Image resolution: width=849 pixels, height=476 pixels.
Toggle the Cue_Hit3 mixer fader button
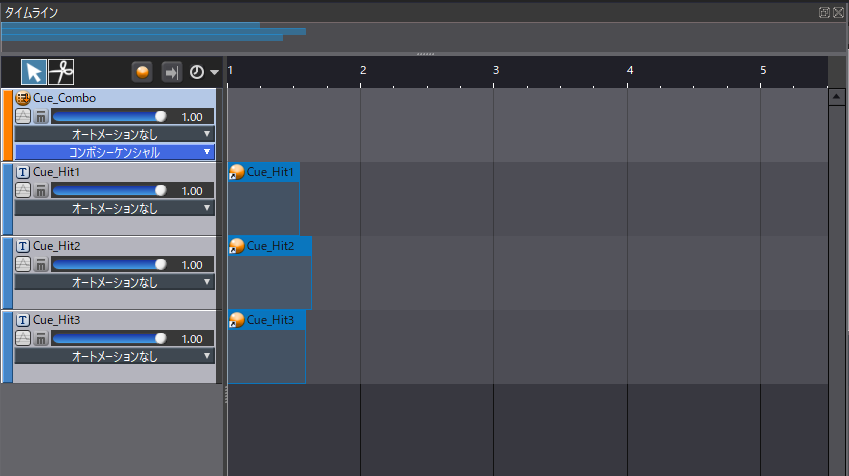[41, 338]
